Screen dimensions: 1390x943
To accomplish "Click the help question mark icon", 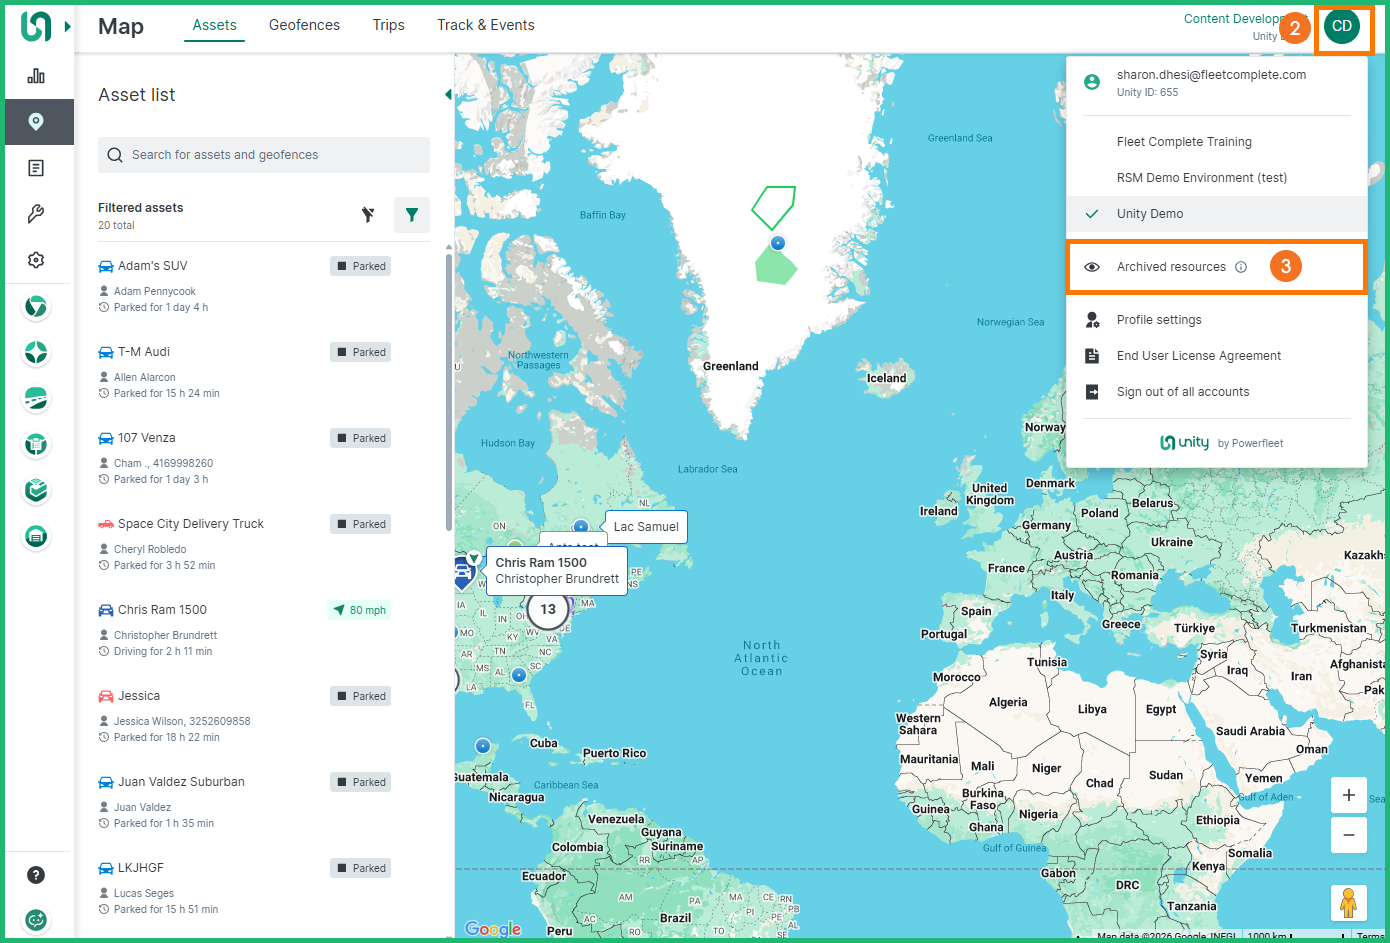I will point(36,875).
